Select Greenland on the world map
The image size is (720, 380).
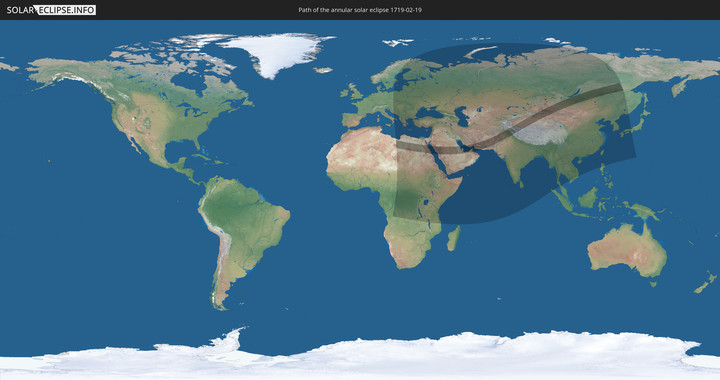[x=276, y=53]
